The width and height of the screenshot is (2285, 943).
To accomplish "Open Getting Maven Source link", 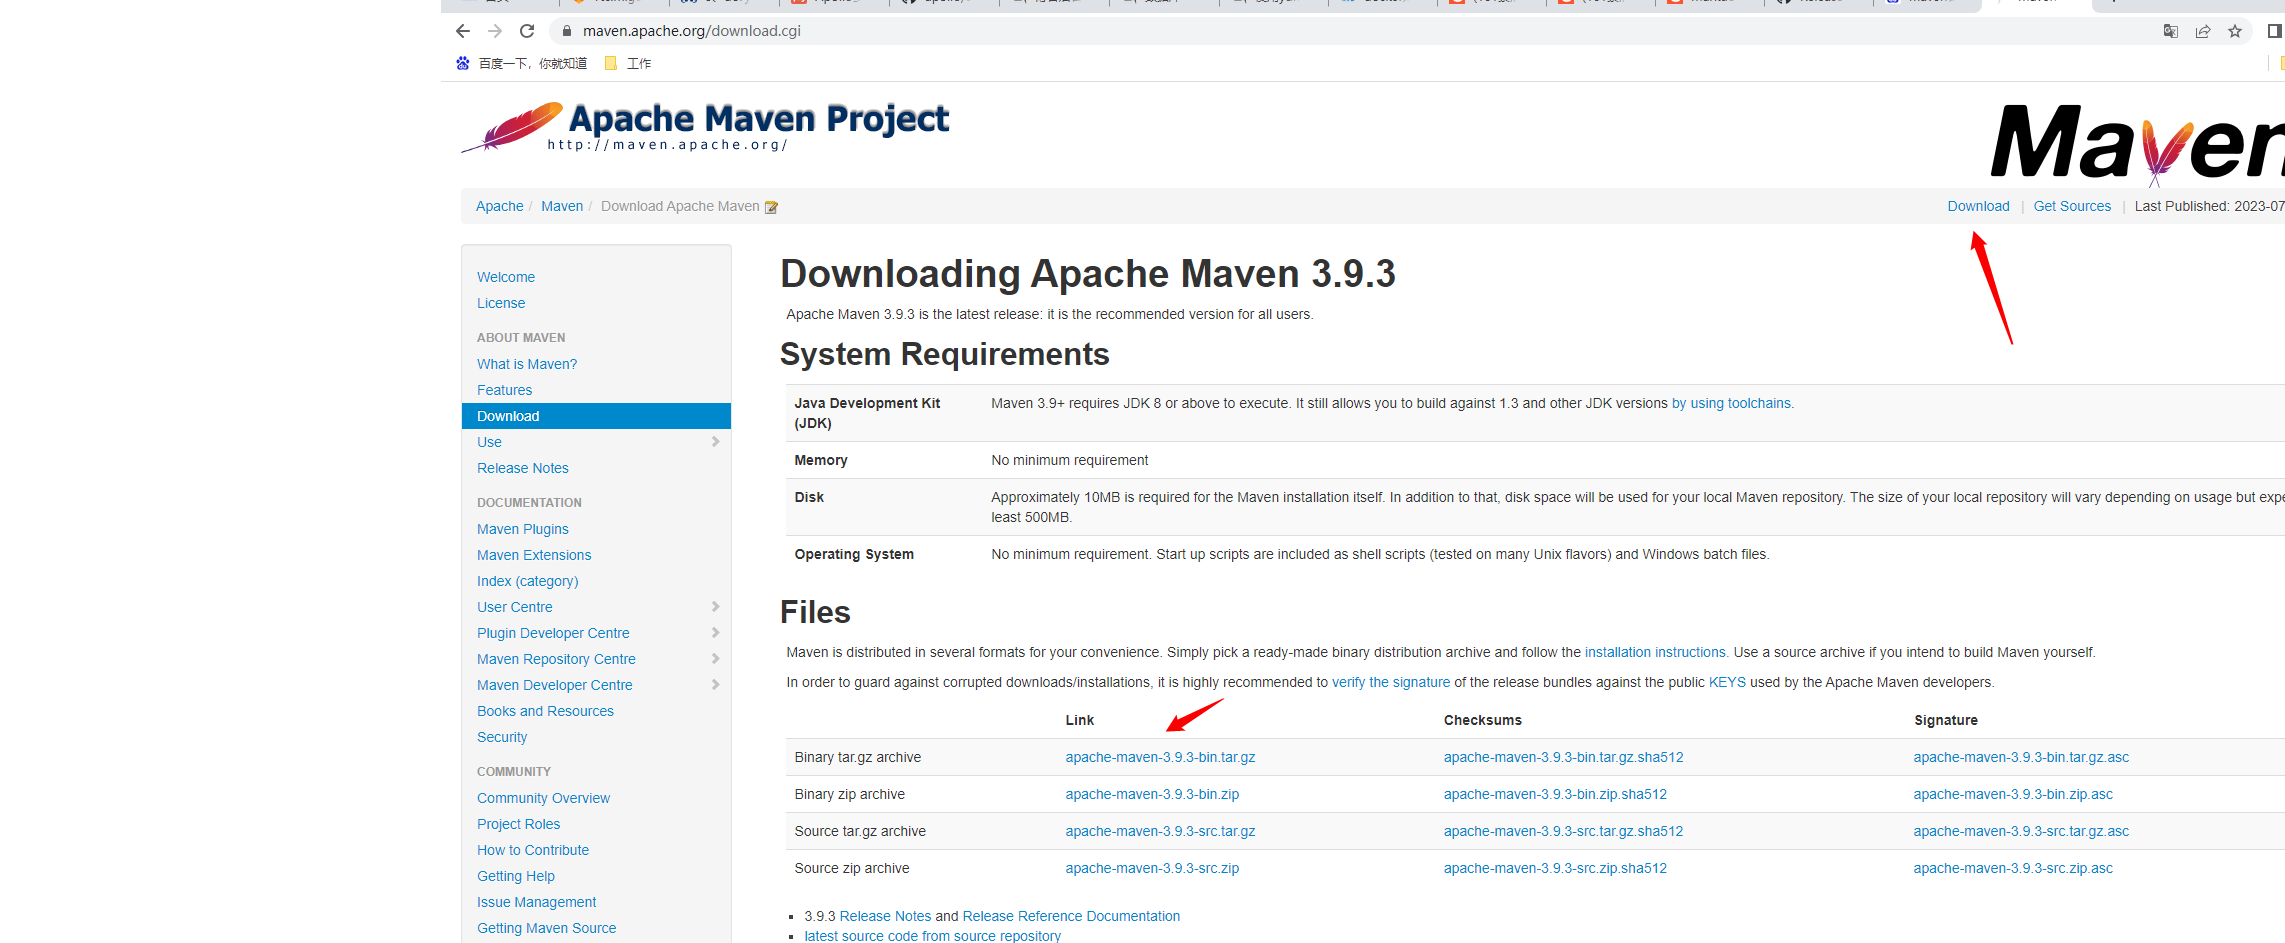I will 546,928.
